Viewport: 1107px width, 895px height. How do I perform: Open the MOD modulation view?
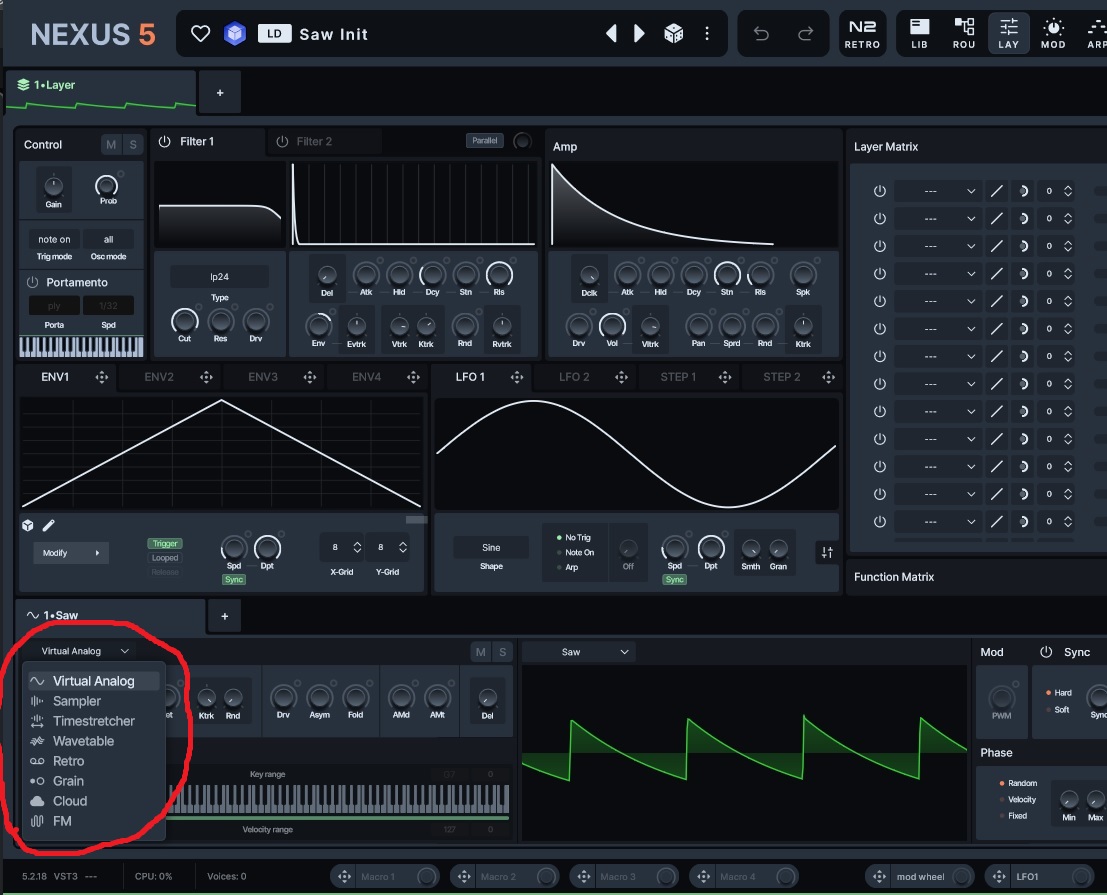coord(1053,33)
